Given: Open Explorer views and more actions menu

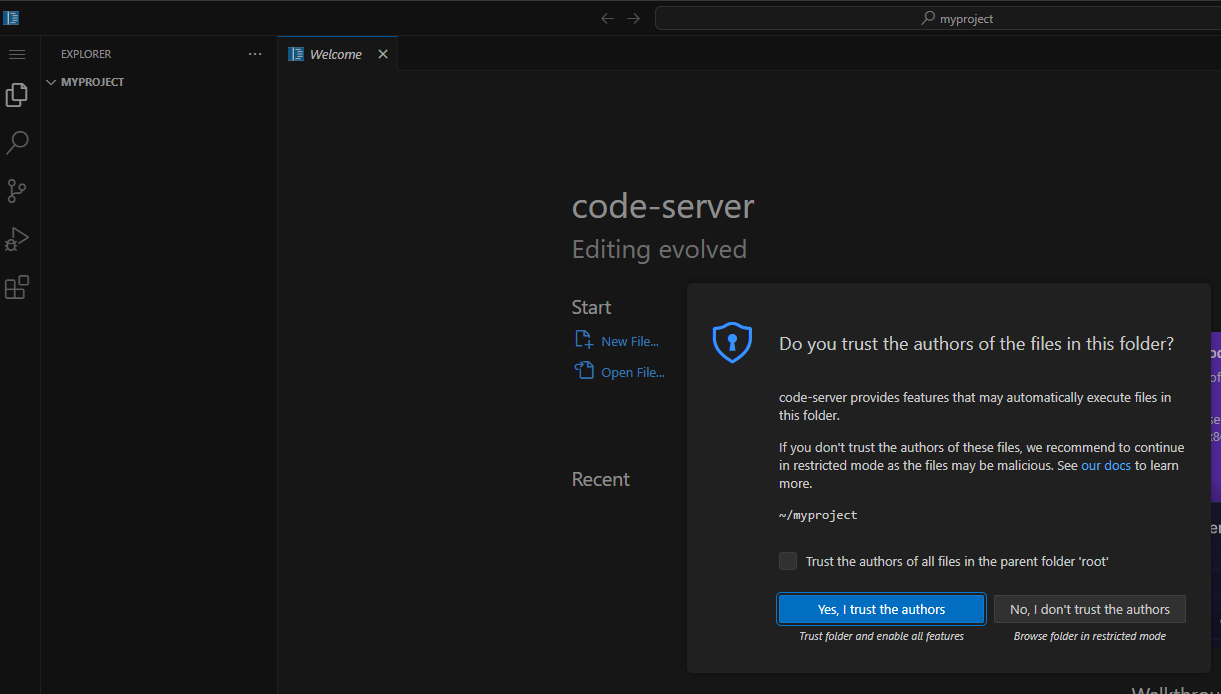Looking at the screenshot, I should [x=255, y=54].
